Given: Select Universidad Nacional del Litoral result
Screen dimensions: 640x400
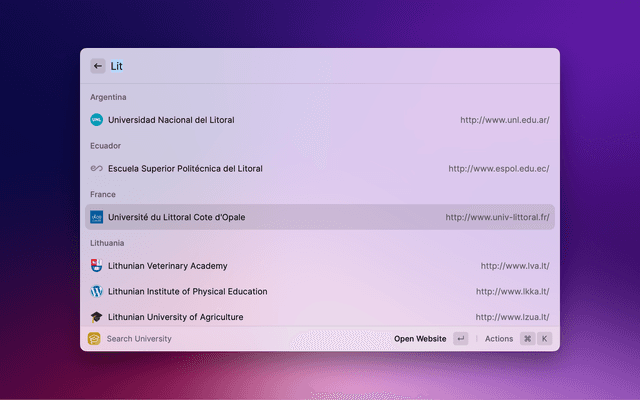Looking at the screenshot, I should [x=171, y=120].
